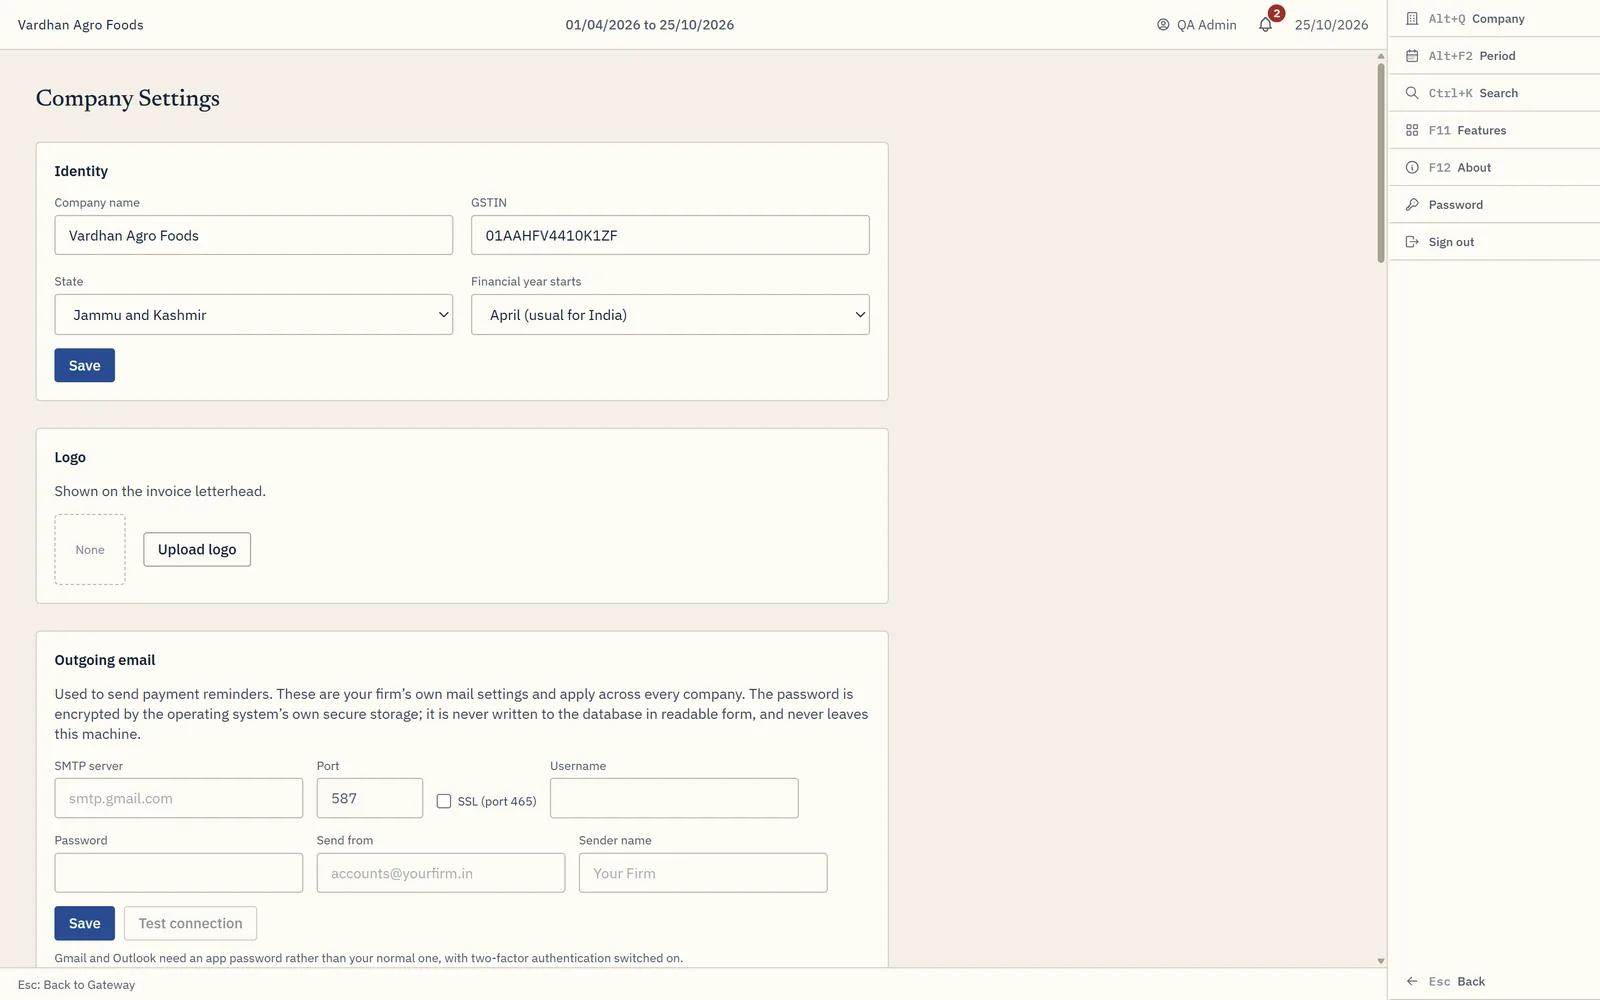
Task: Open the notifications bell icon
Action: [1265, 25]
